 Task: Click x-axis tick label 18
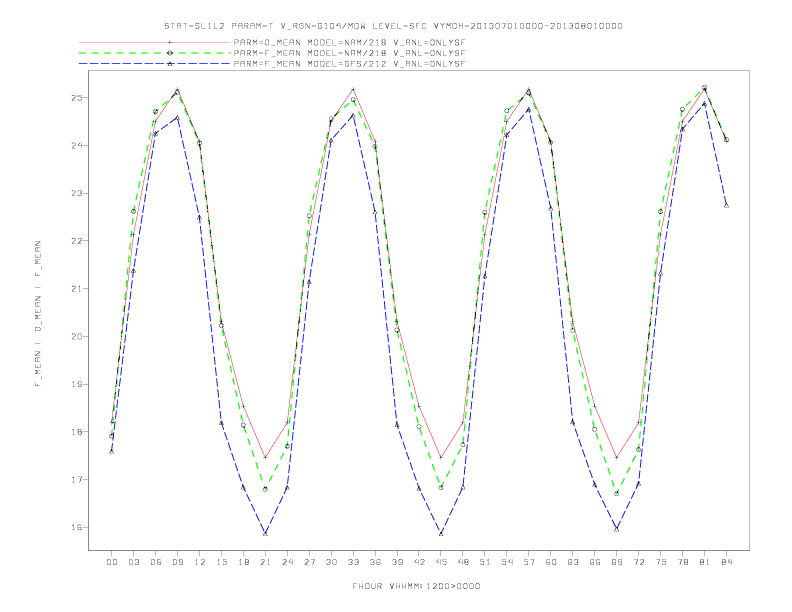point(243,562)
